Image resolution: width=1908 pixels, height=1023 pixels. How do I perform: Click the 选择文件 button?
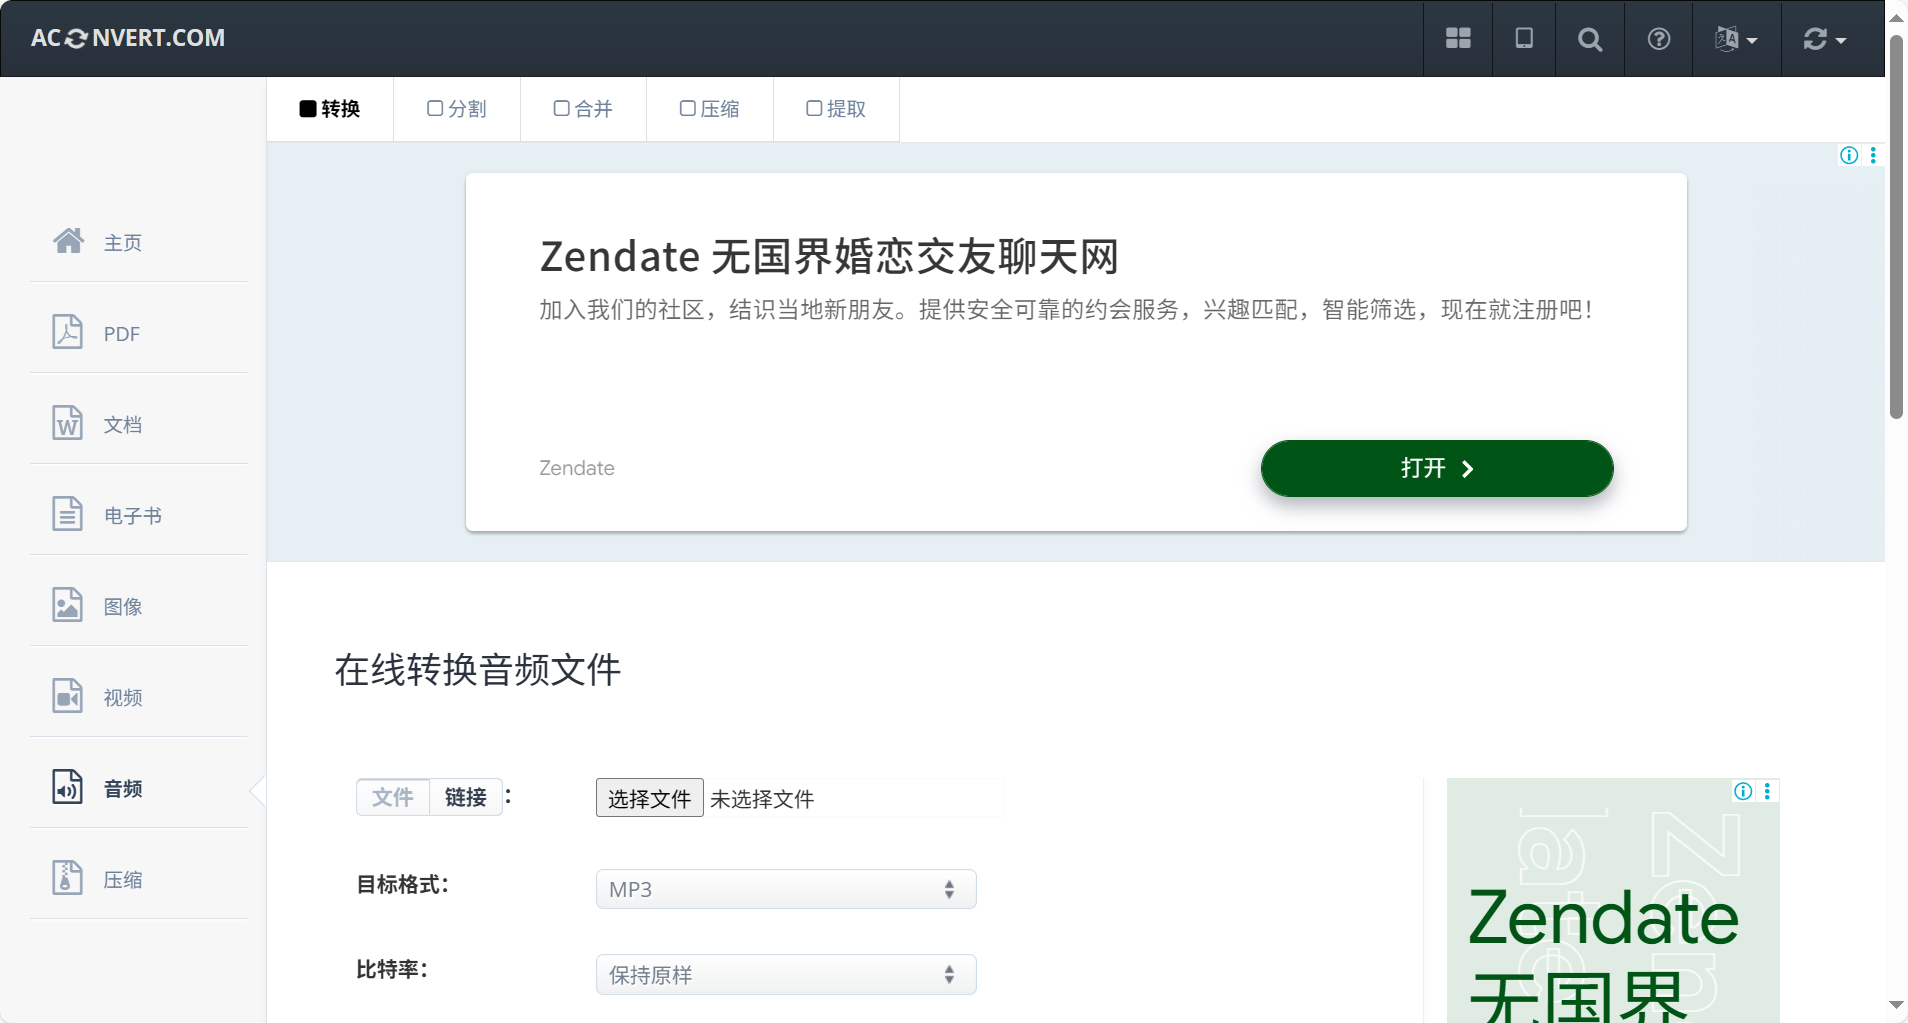(x=650, y=798)
